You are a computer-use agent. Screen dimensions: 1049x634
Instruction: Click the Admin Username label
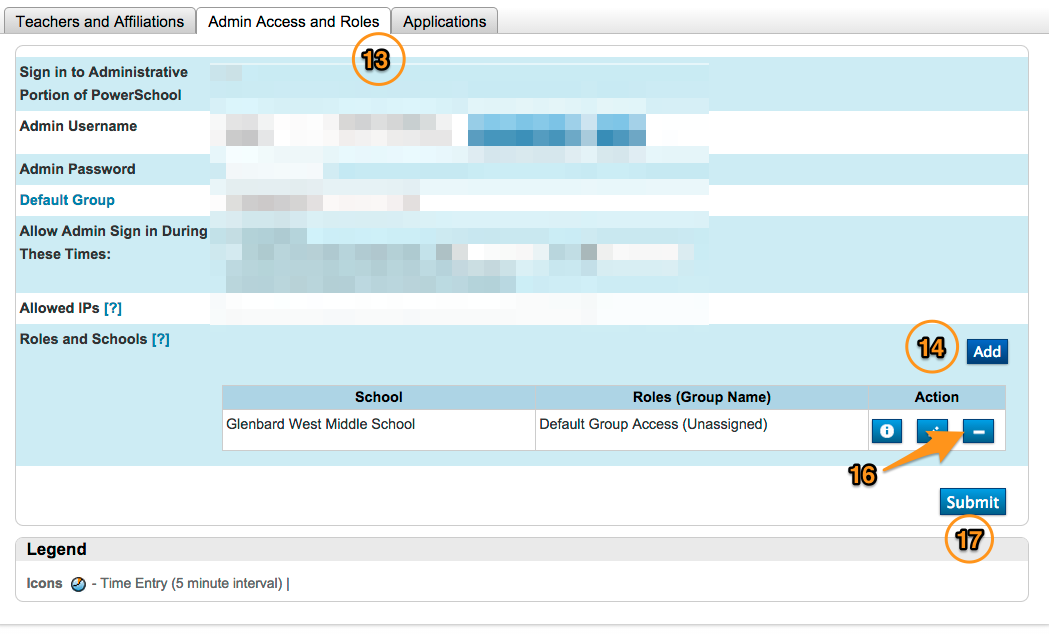point(78,127)
